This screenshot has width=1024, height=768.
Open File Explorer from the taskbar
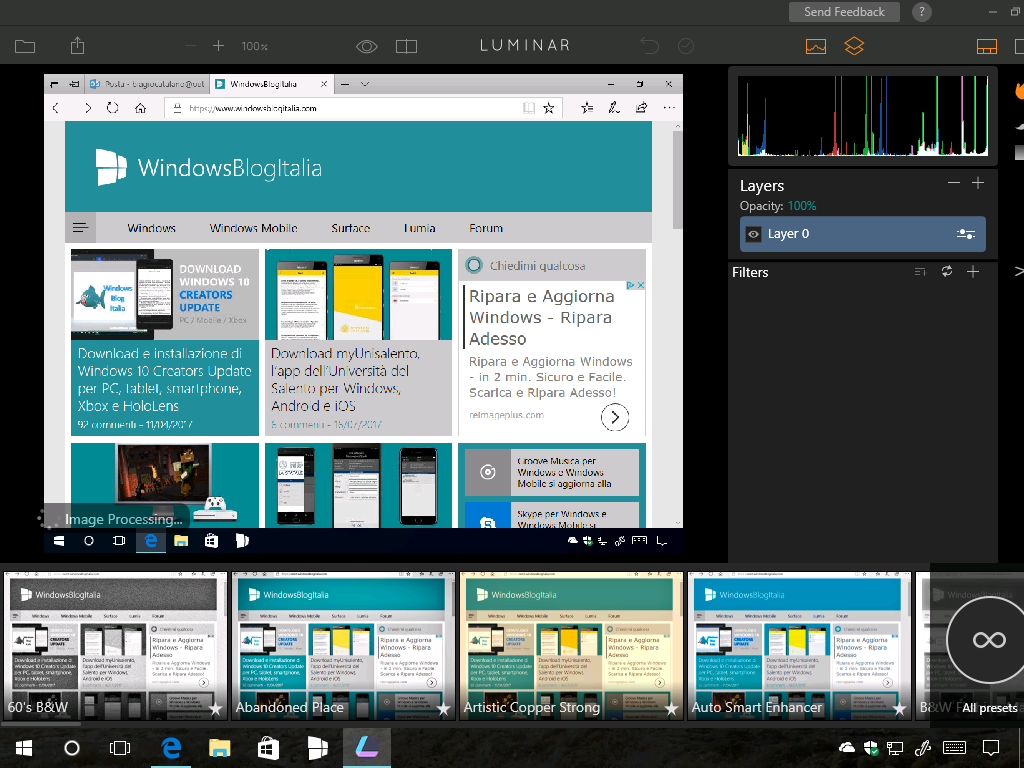click(219, 748)
